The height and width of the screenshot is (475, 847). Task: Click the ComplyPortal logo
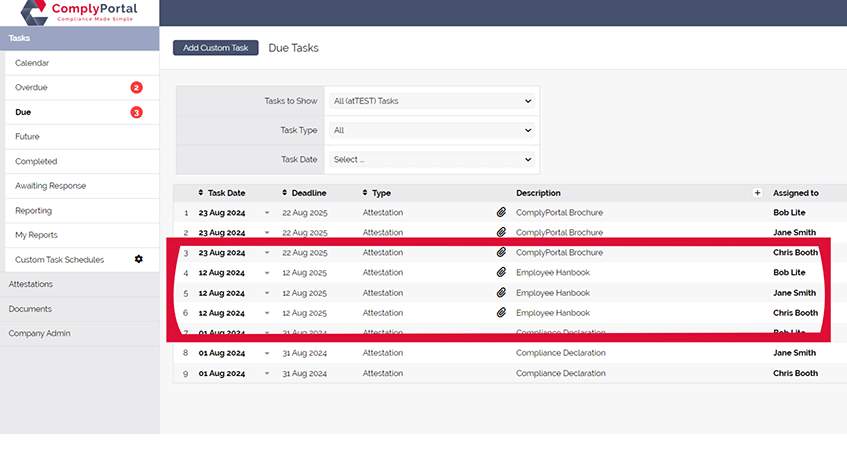coord(78,13)
